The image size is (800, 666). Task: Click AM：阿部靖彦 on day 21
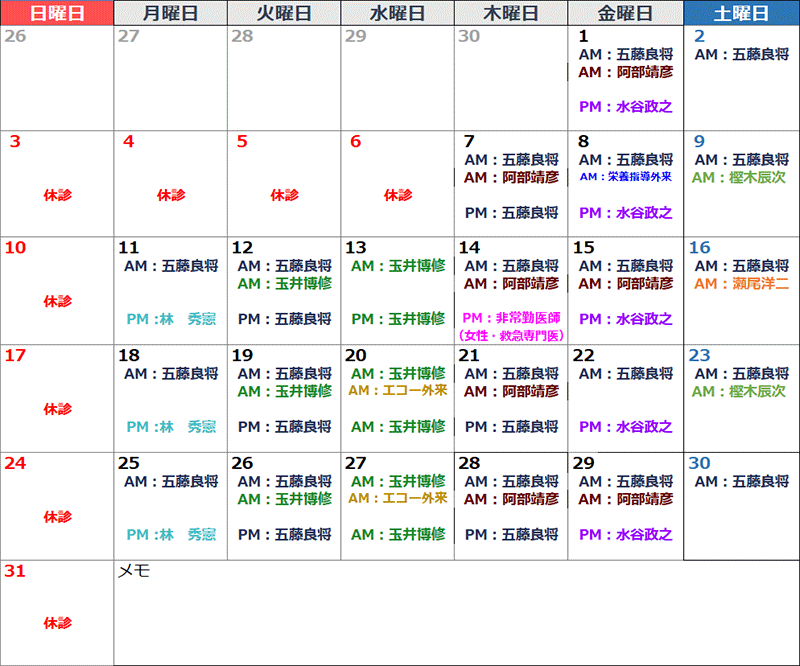[511, 391]
